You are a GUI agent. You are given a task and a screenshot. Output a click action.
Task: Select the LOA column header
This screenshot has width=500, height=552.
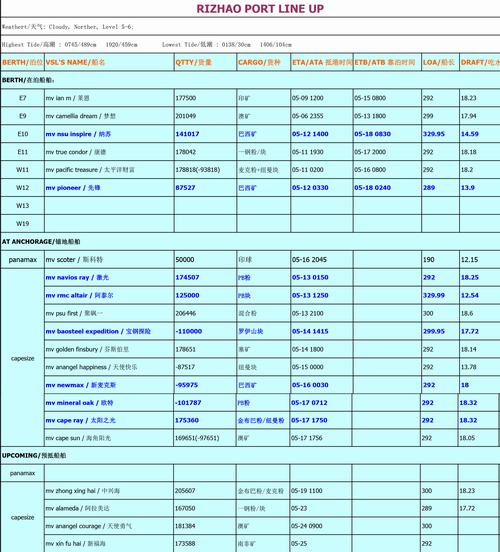pos(438,62)
